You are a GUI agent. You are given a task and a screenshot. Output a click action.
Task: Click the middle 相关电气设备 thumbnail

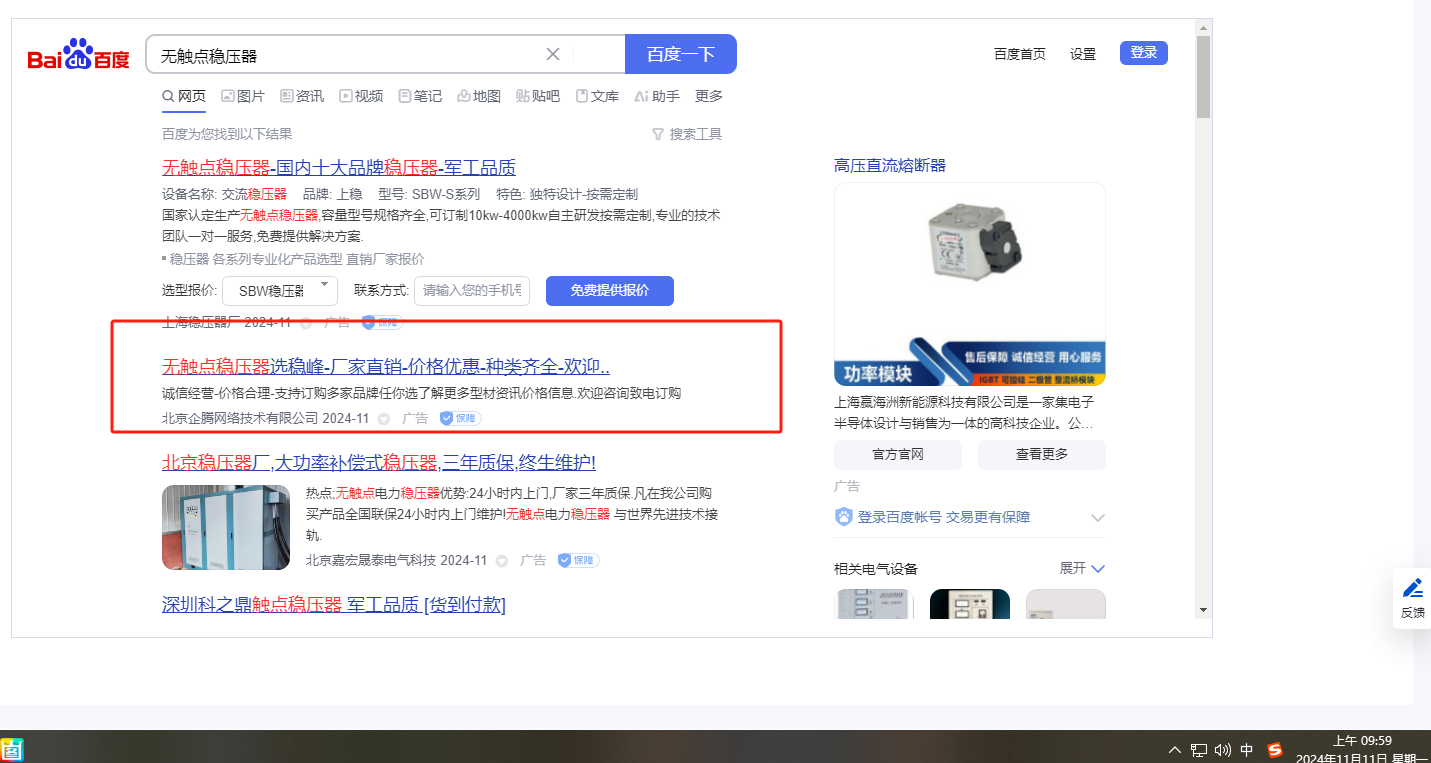(x=970, y=604)
